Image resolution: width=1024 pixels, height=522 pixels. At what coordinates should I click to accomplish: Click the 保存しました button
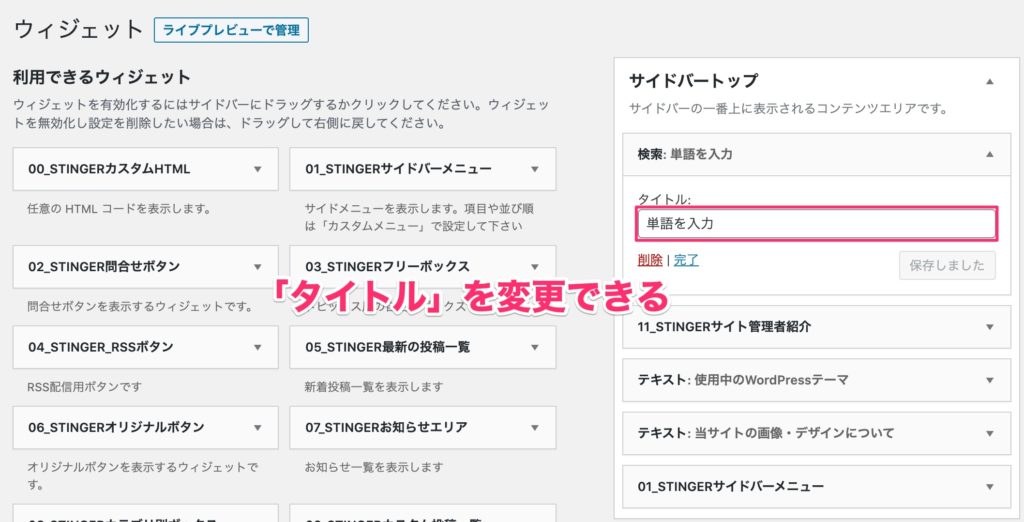pos(947,265)
